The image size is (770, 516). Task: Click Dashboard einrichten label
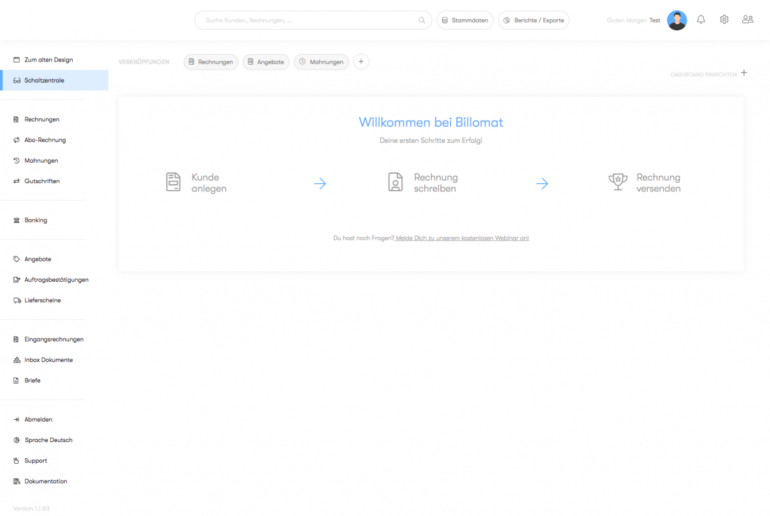pyautogui.click(x=703, y=75)
